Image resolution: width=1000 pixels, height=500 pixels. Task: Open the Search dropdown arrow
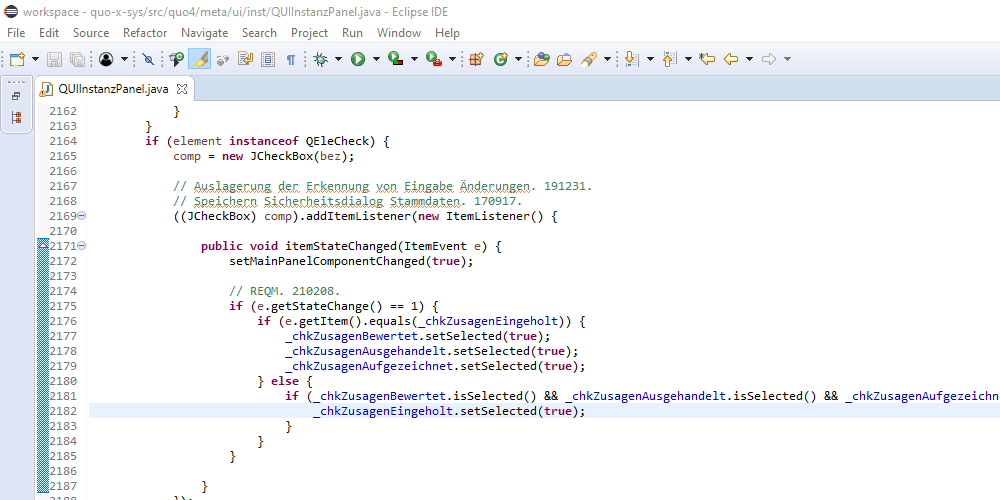click(x=607, y=59)
